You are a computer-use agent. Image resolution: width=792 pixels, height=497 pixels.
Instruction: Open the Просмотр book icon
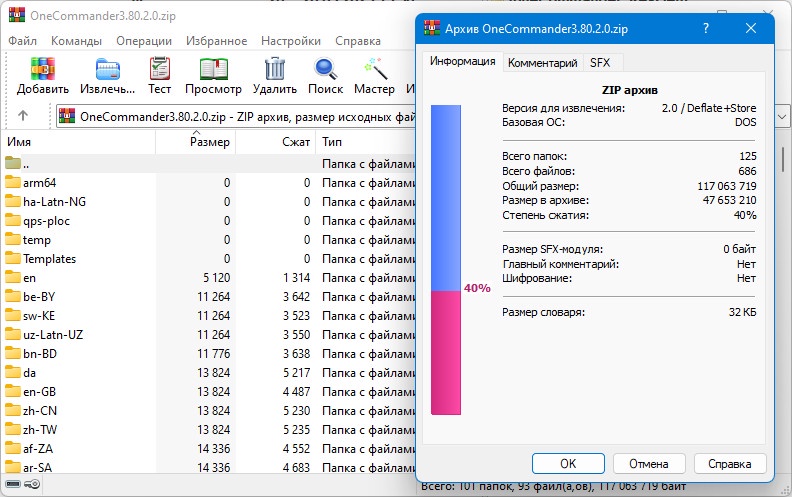pyautogui.click(x=213, y=69)
